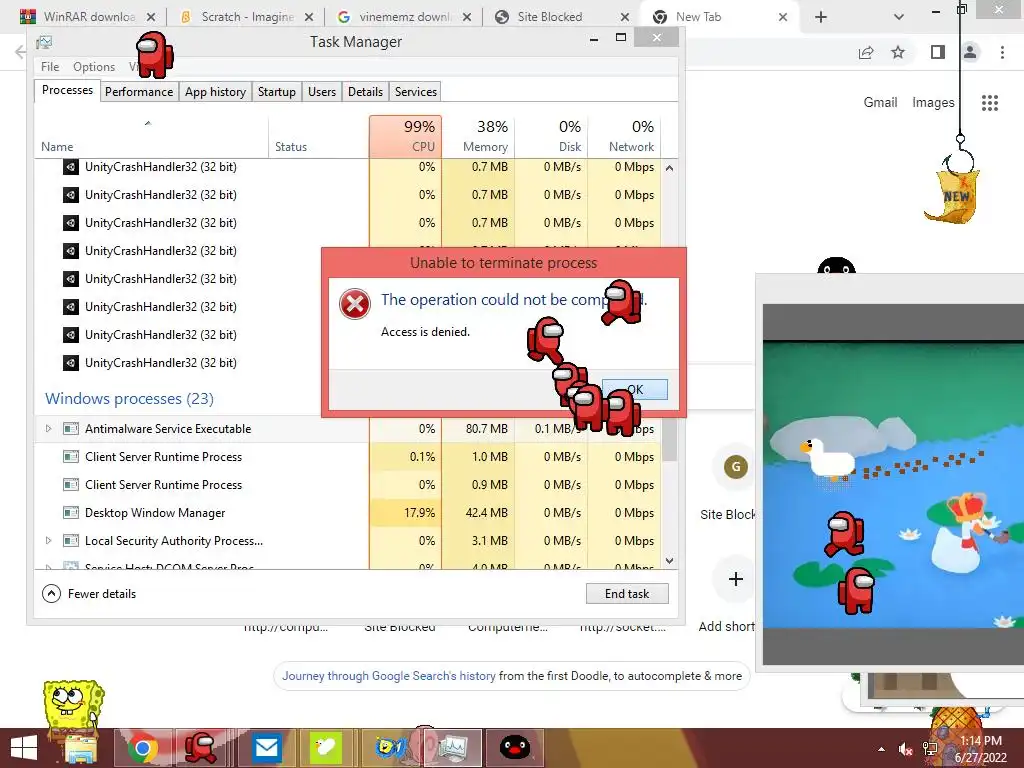This screenshot has width=1024, height=768.
Task: Click the Windows processes (23) group header
Action: (x=129, y=398)
